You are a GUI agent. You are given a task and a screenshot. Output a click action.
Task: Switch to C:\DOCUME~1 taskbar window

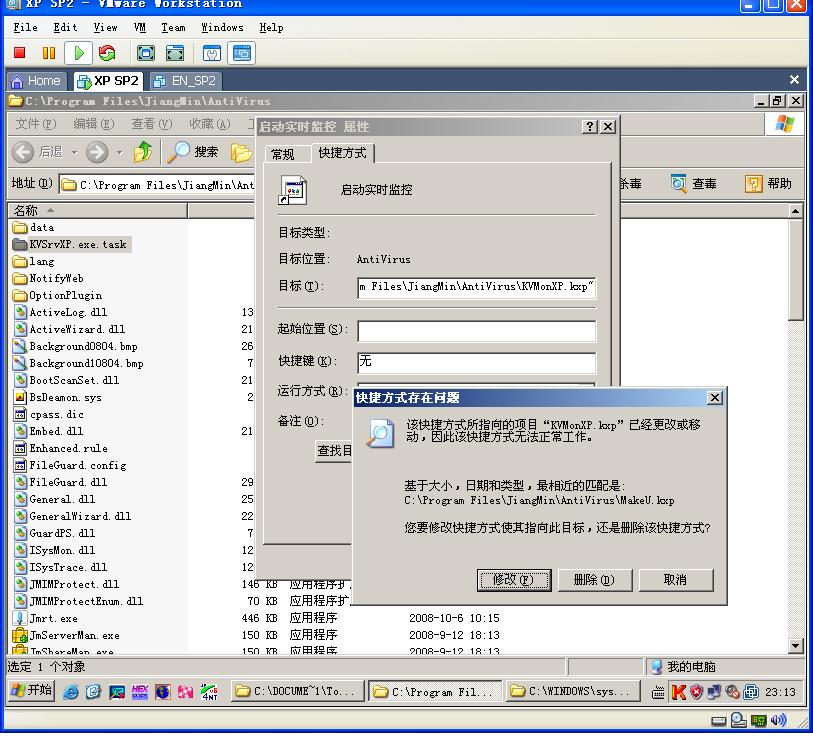pos(297,691)
